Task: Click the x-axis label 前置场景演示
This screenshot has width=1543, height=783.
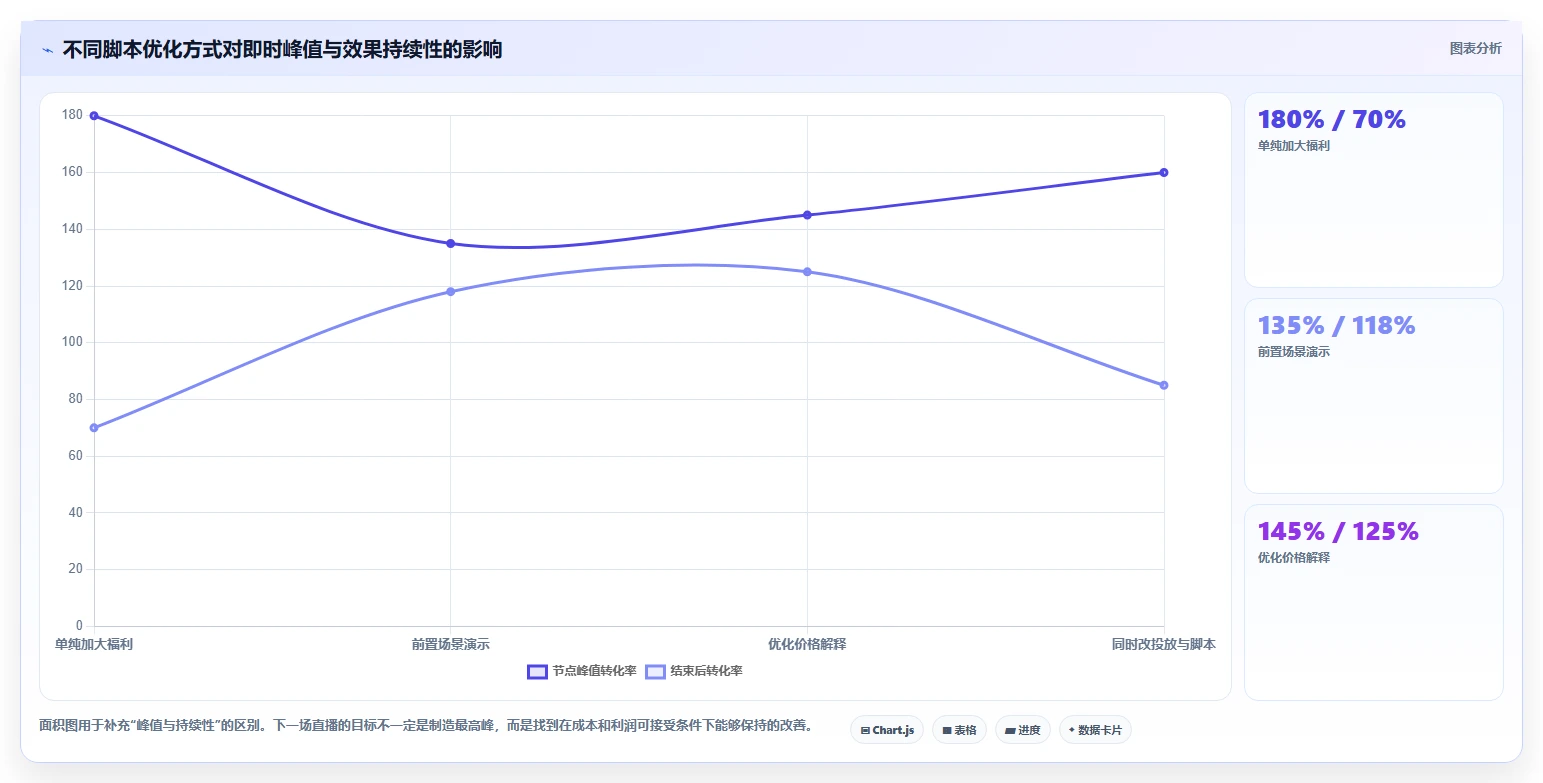Action: coord(451,644)
